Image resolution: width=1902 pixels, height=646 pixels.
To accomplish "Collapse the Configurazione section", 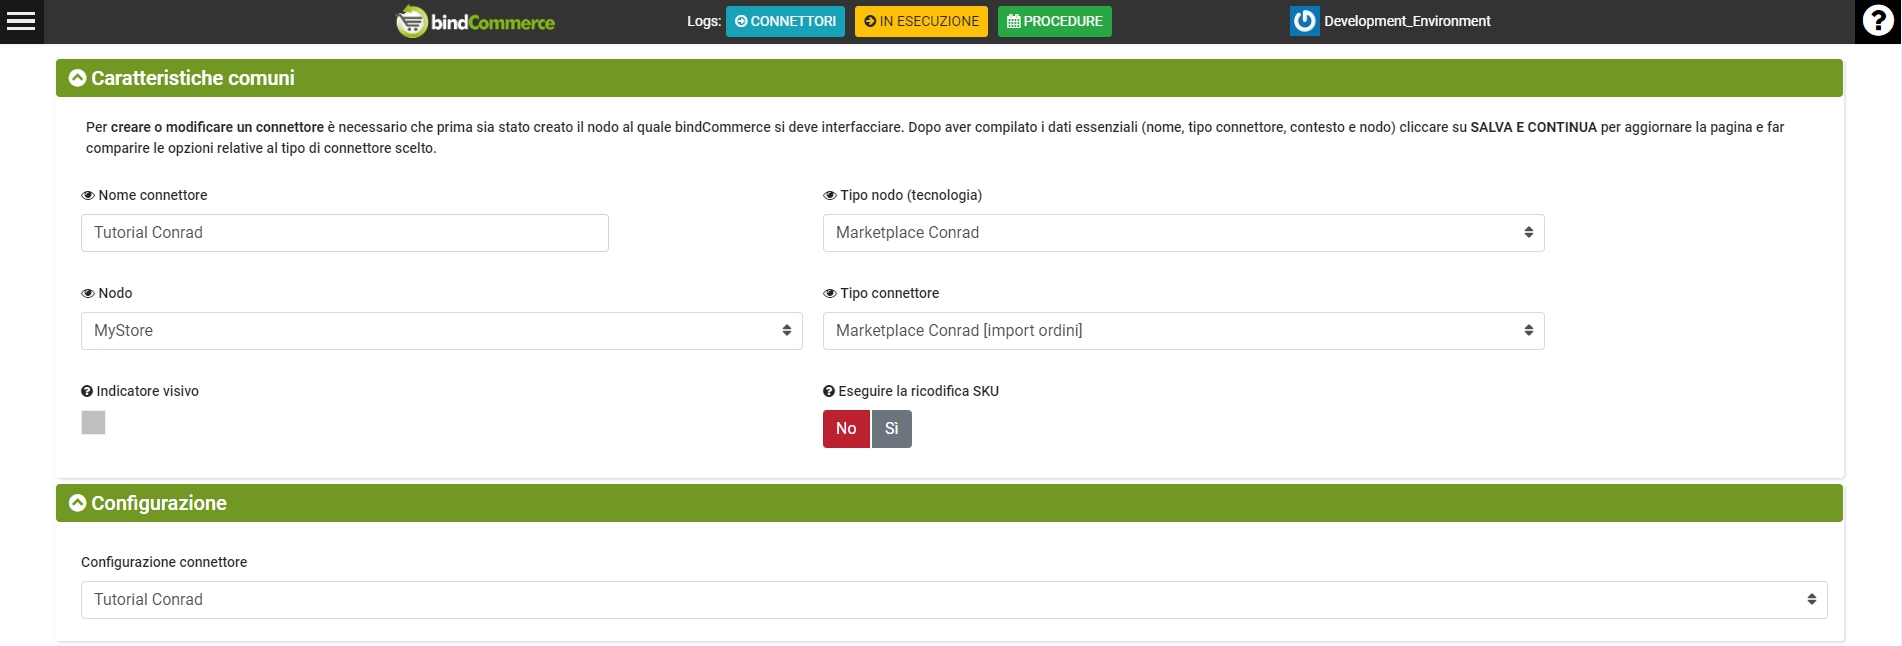I will coord(77,503).
